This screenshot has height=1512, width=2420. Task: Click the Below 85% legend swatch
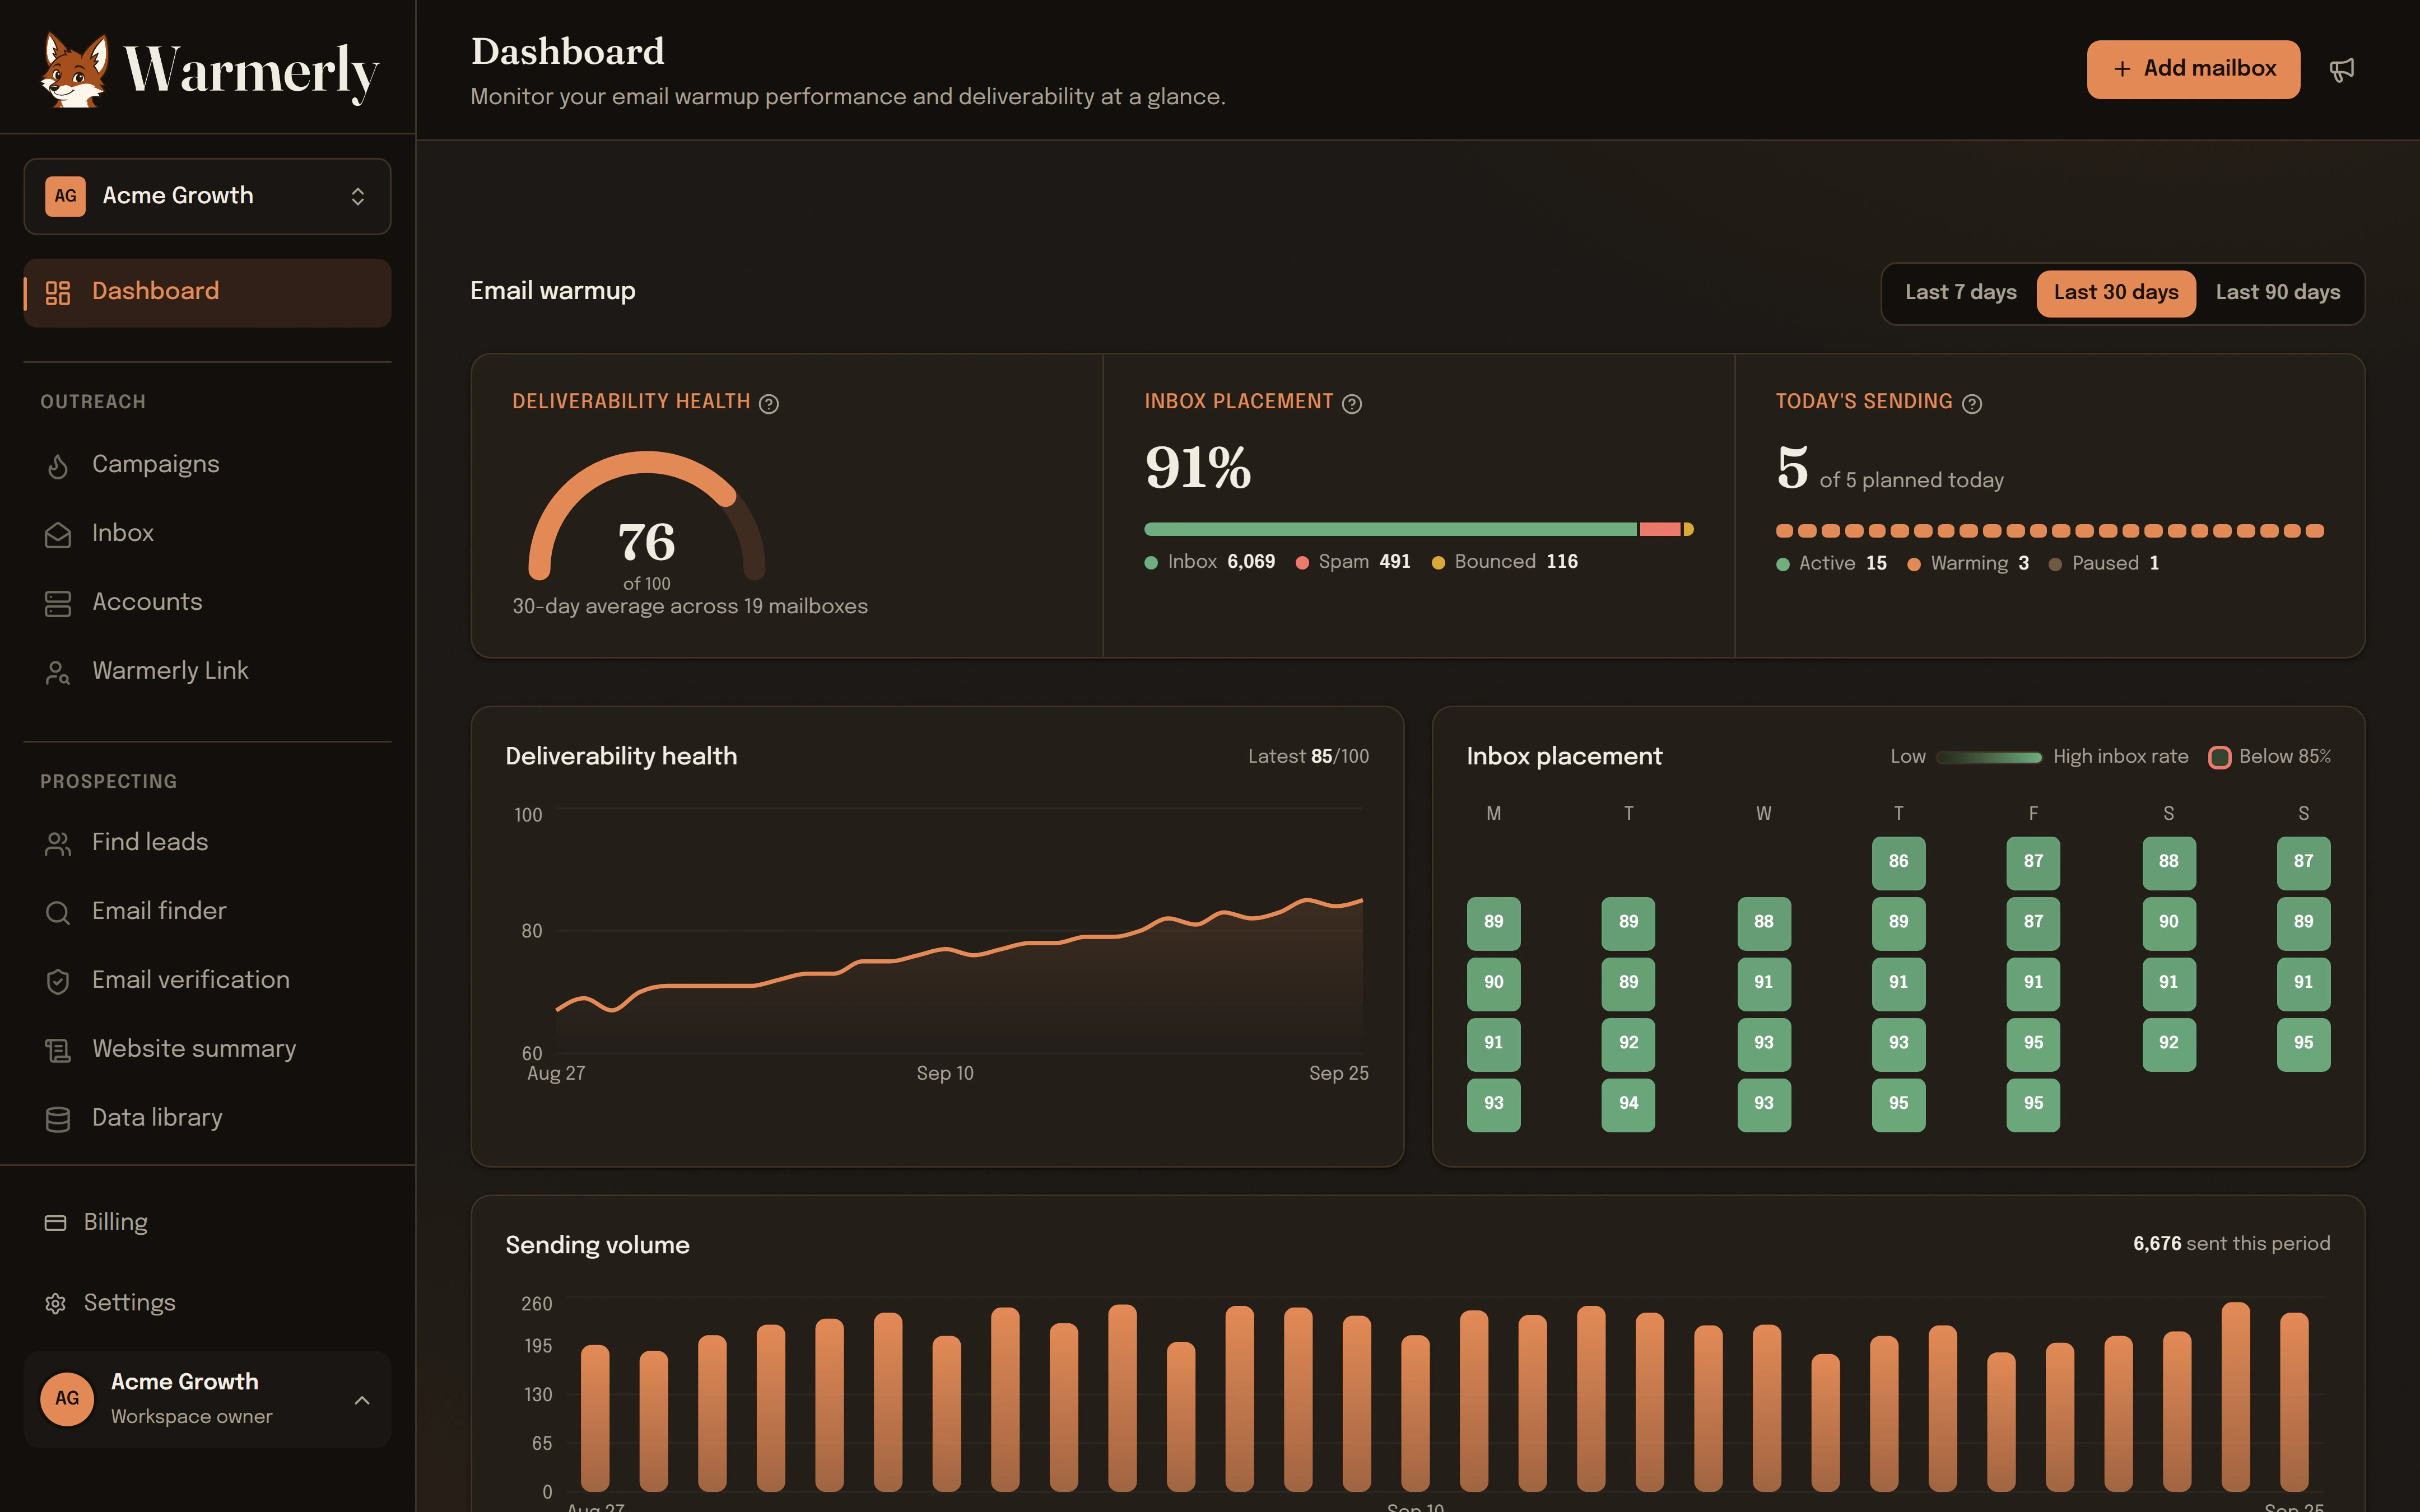2219,757
